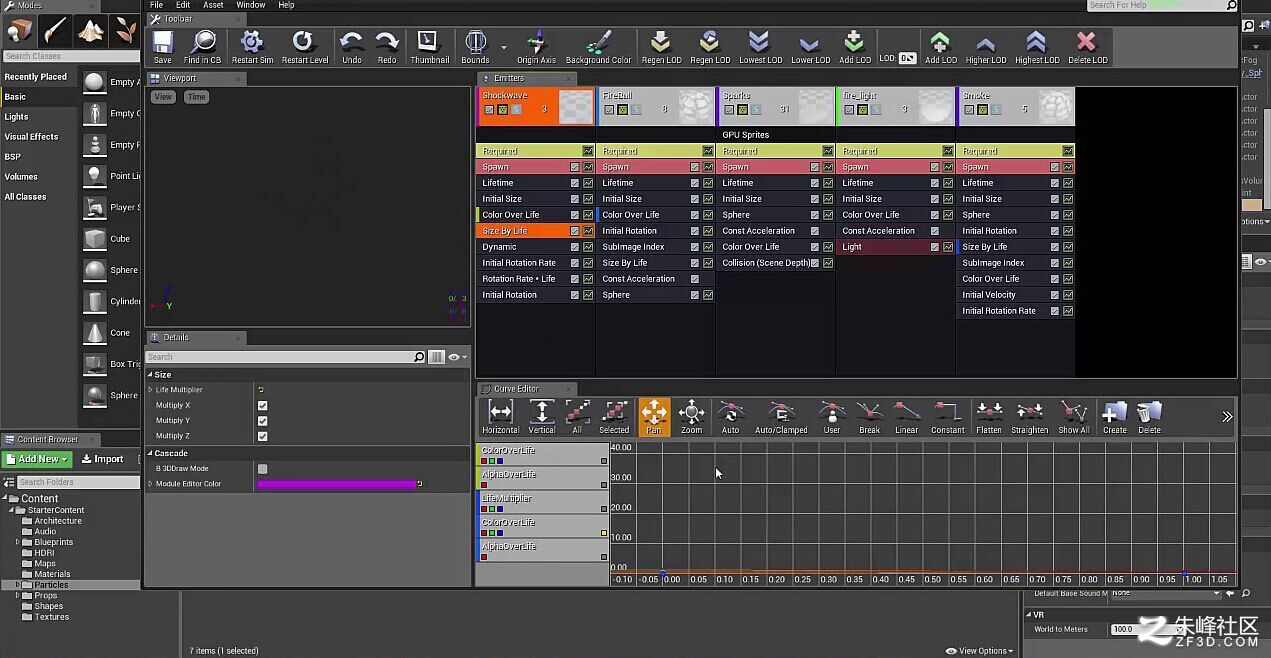The width and height of the screenshot is (1271, 658).
Task: Import assets into the Content Browser
Action: pyautogui.click(x=102, y=459)
